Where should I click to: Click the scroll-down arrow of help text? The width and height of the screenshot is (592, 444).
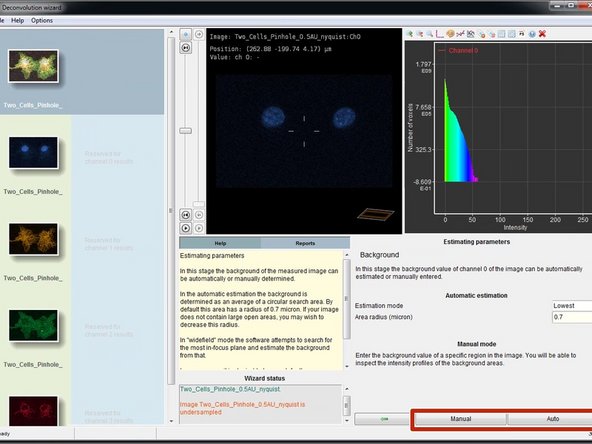[347, 366]
